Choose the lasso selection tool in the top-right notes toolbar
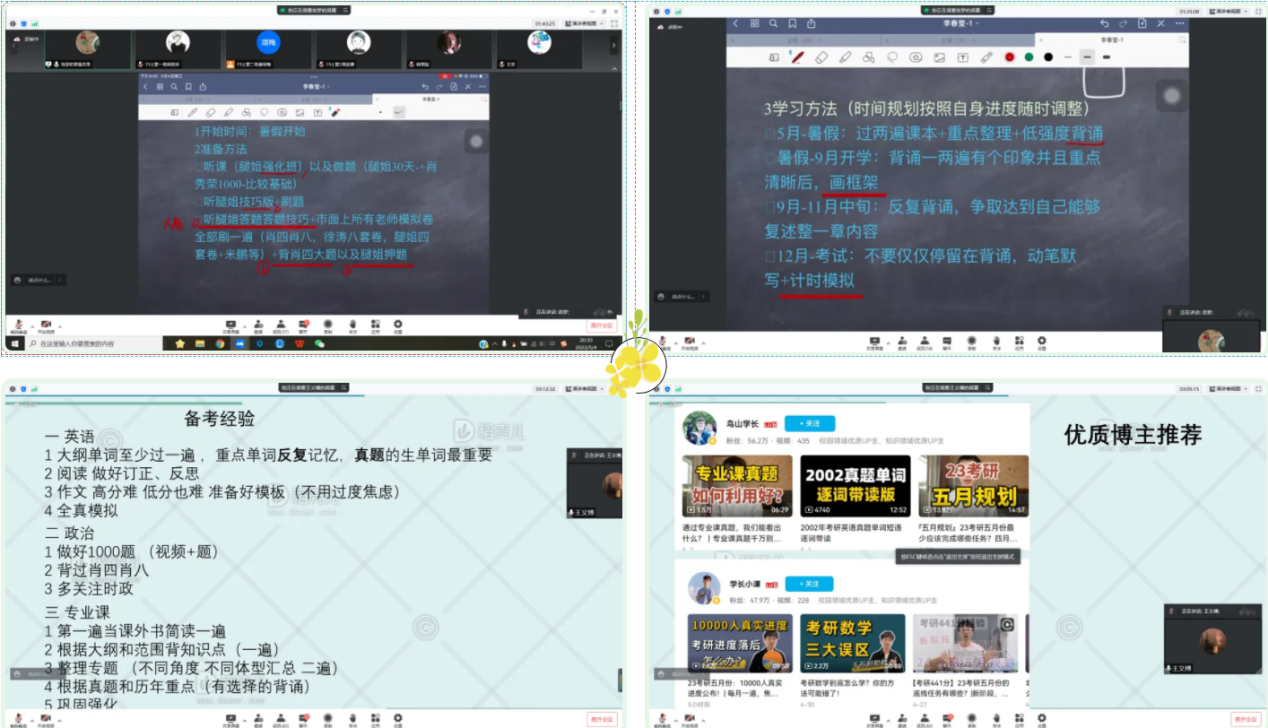The height and width of the screenshot is (728, 1268). [892, 57]
